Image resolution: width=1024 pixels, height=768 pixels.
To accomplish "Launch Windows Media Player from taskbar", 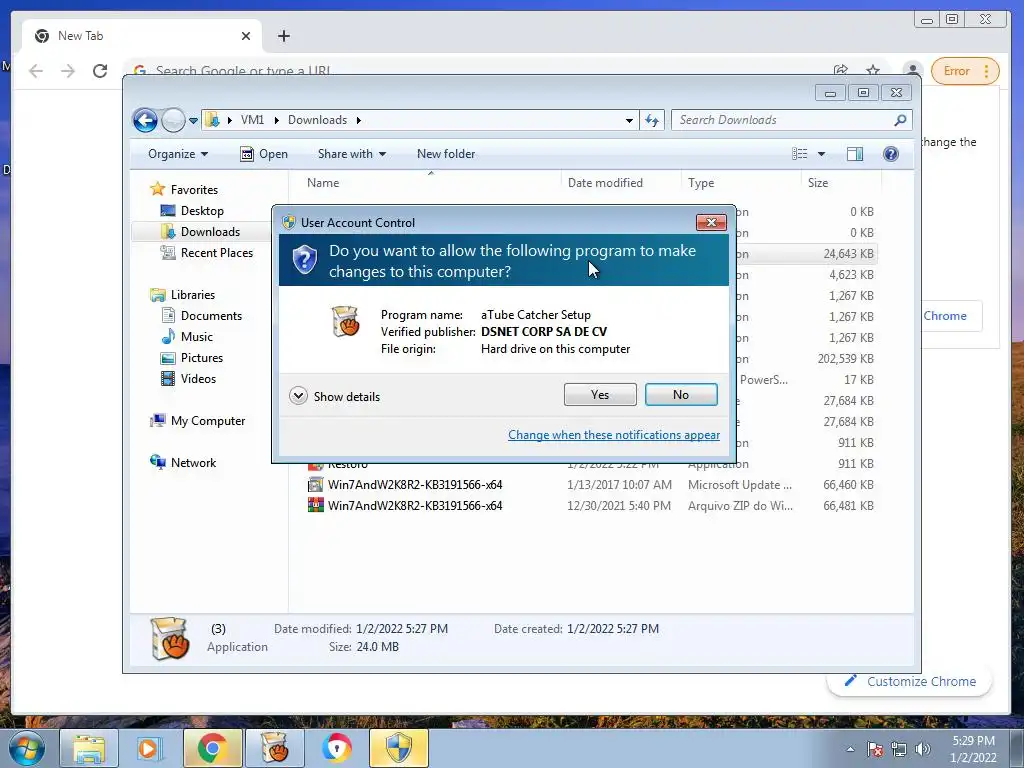I will coord(148,748).
